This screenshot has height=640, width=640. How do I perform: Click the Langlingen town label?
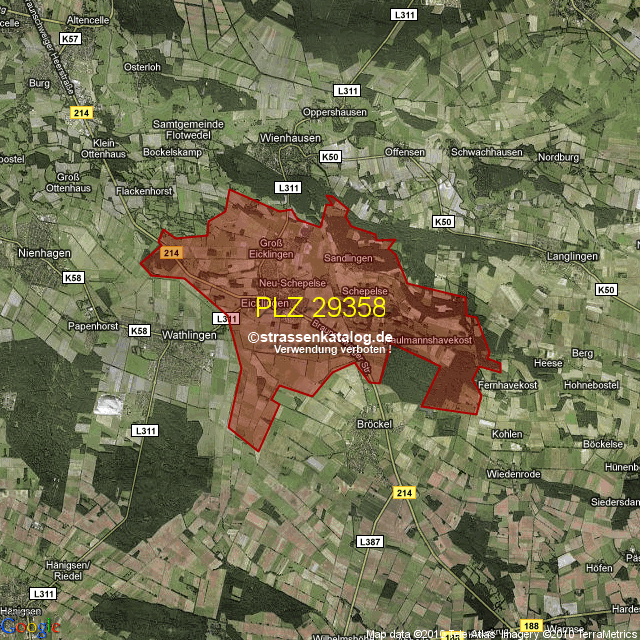pyautogui.click(x=572, y=256)
